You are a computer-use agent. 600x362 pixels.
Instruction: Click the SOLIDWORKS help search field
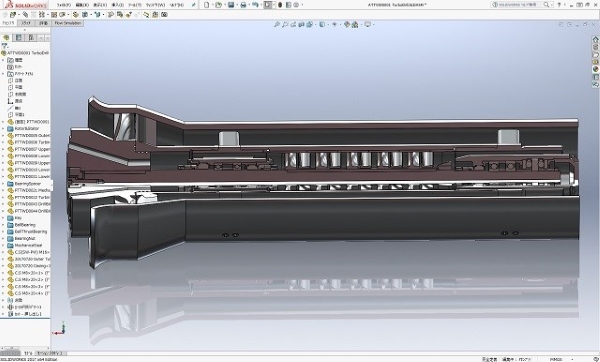tap(520, 5)
